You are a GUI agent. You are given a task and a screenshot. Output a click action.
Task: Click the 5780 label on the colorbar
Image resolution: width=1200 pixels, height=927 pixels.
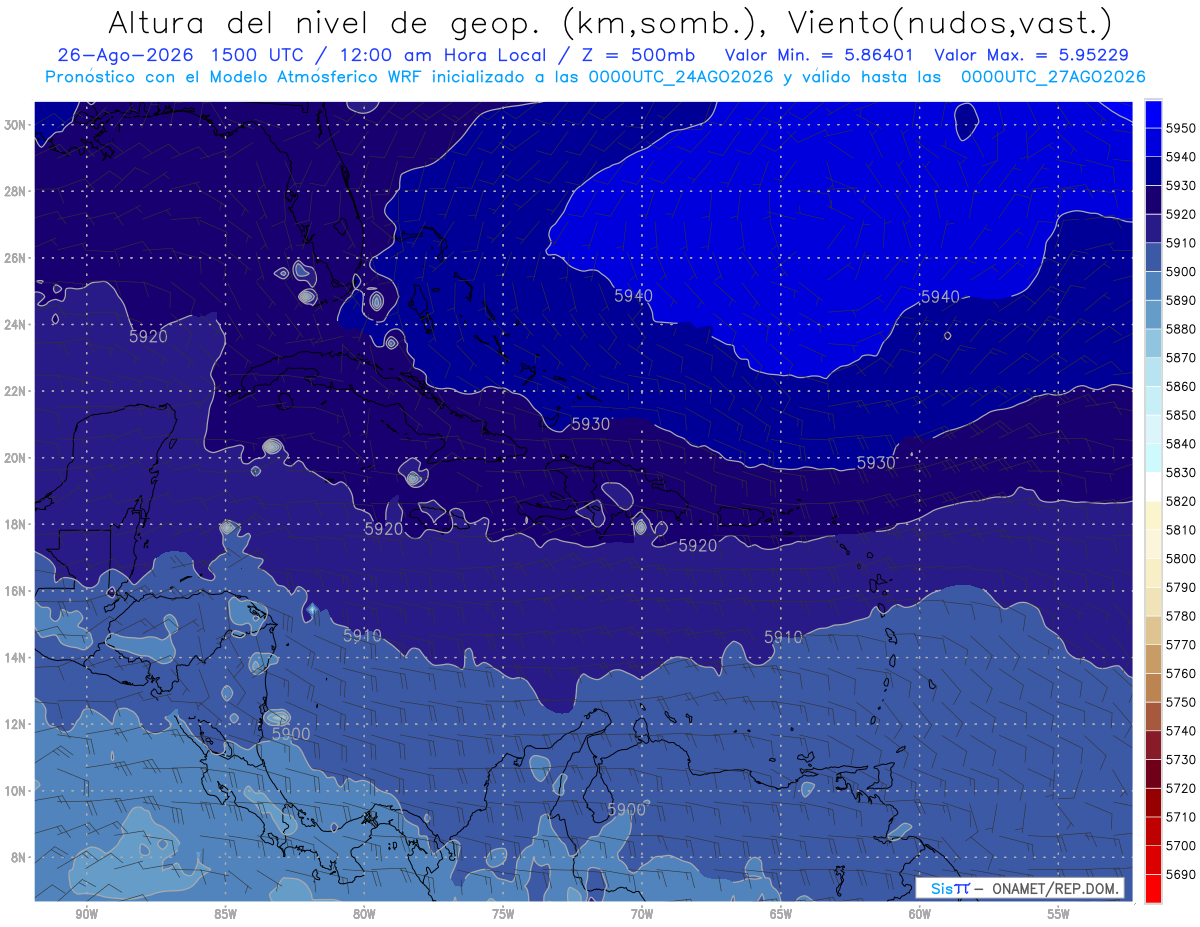tap(1181, 615)
